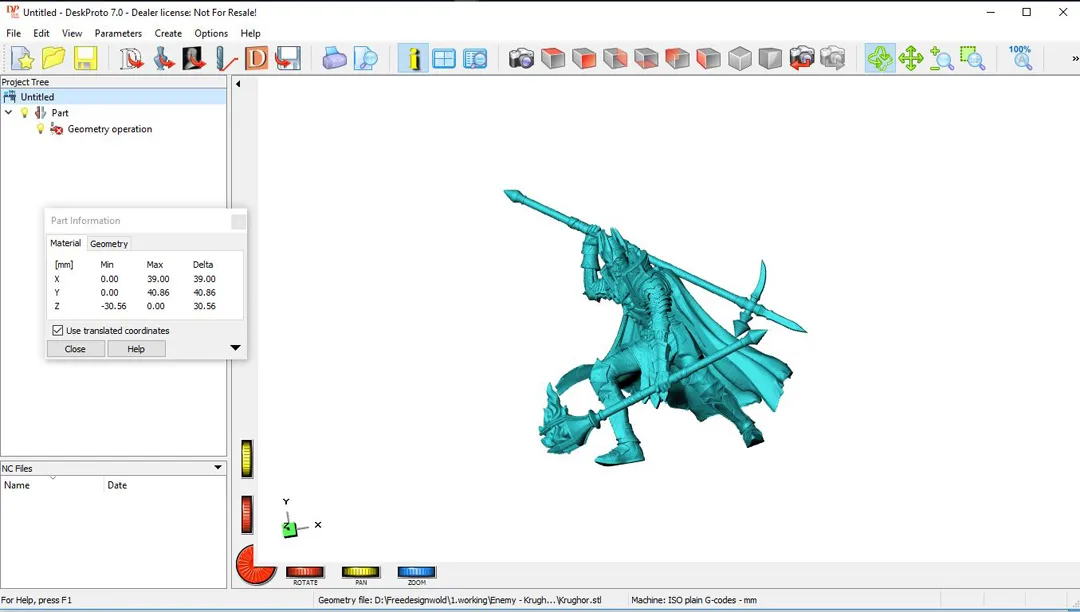Open the Help menu
This screenshot has height=612, width=1080.
(251, 33)
